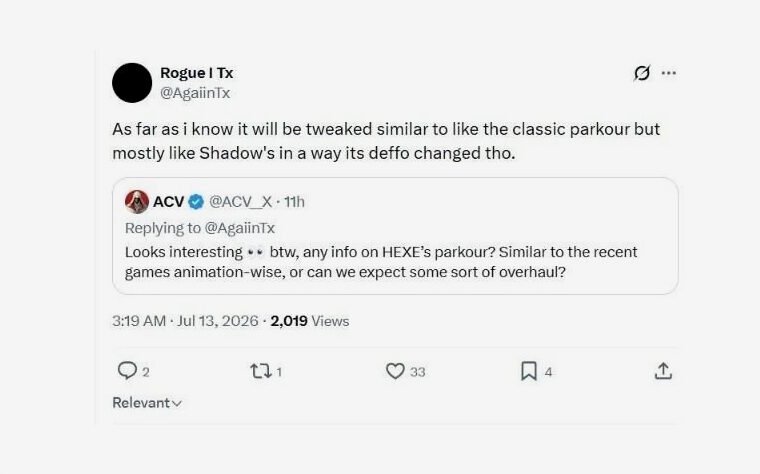Bookmark this tweet
The width and height of the screenshot is (760, 474).
529,371
